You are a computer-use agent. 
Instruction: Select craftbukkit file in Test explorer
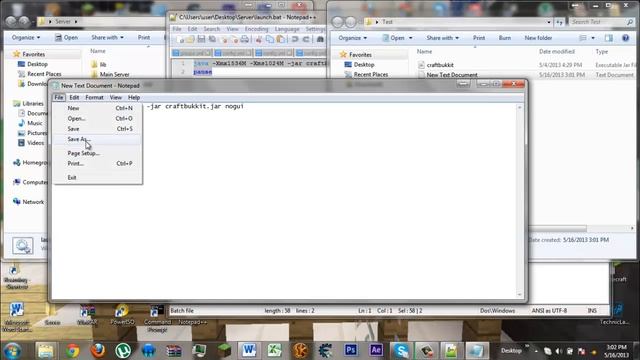(x=440, y=65)
